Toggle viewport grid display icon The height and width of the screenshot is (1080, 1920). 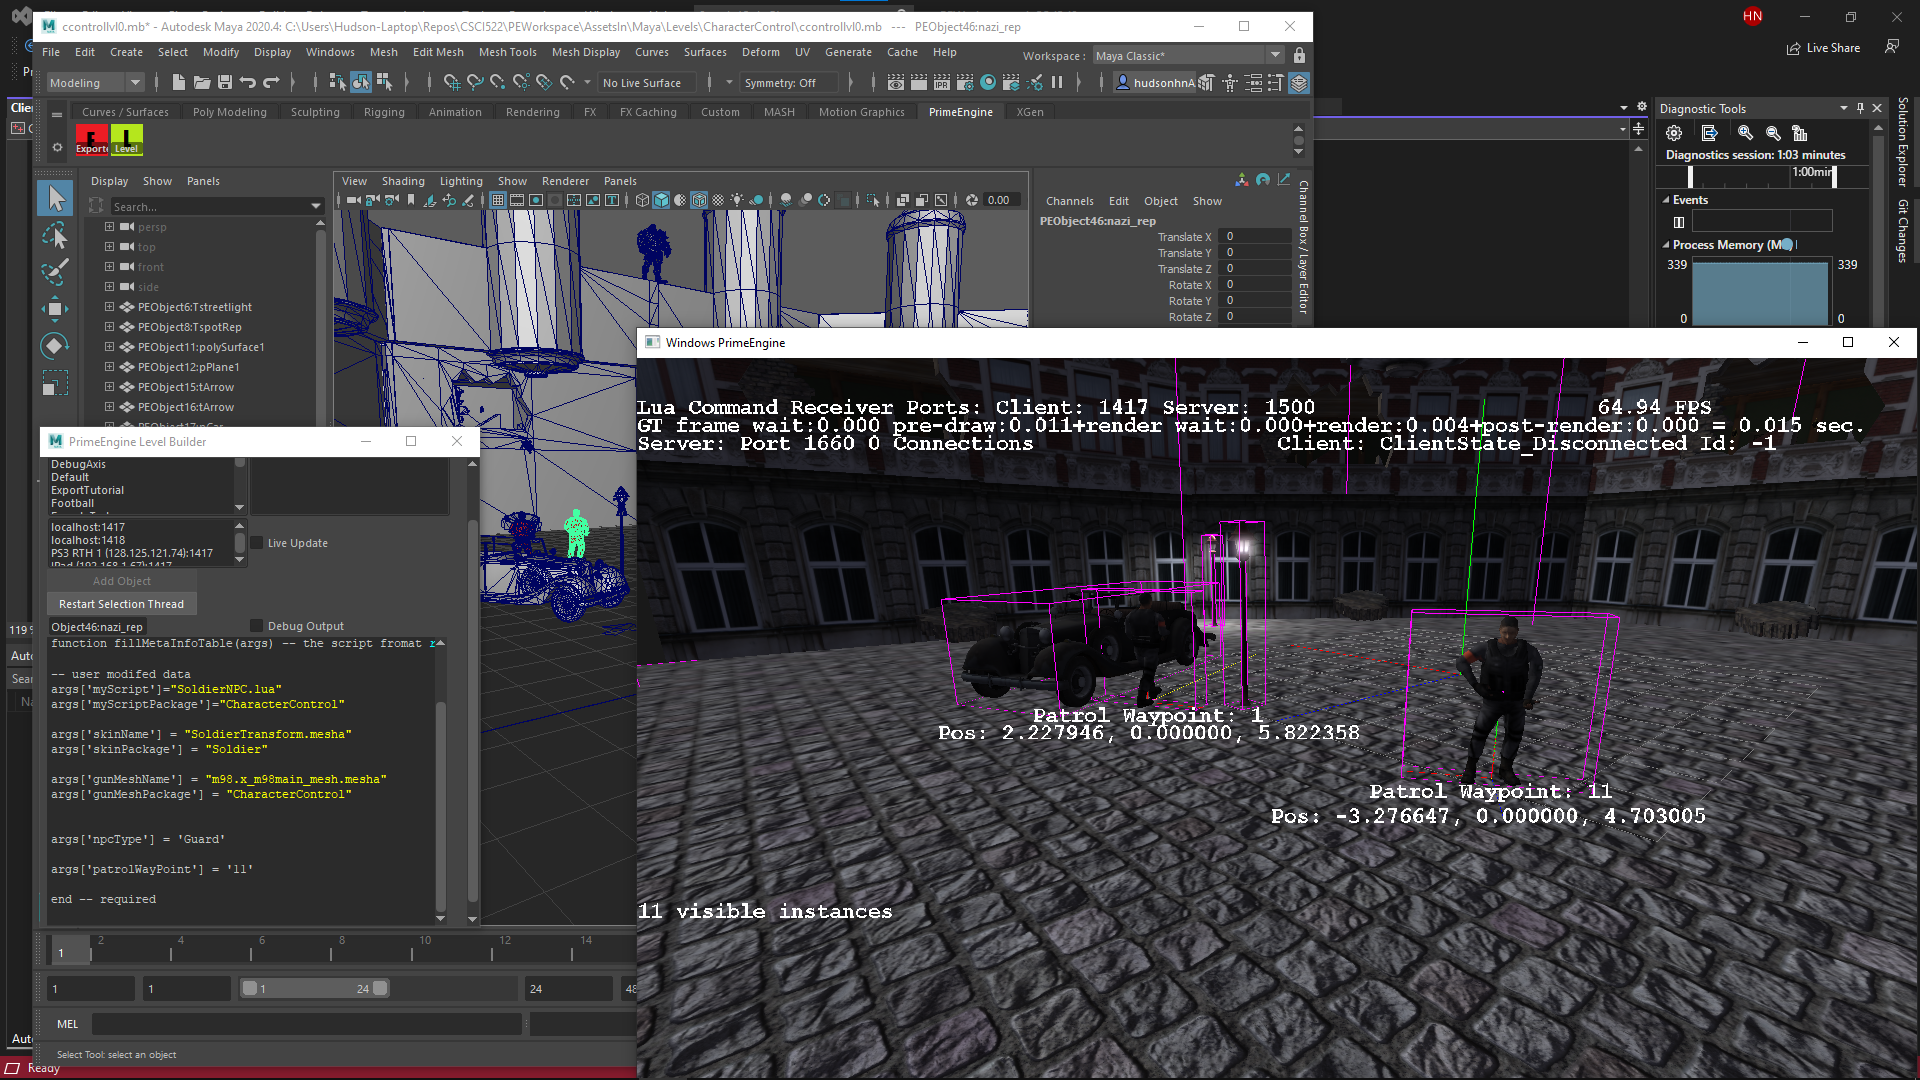(497, 200)
